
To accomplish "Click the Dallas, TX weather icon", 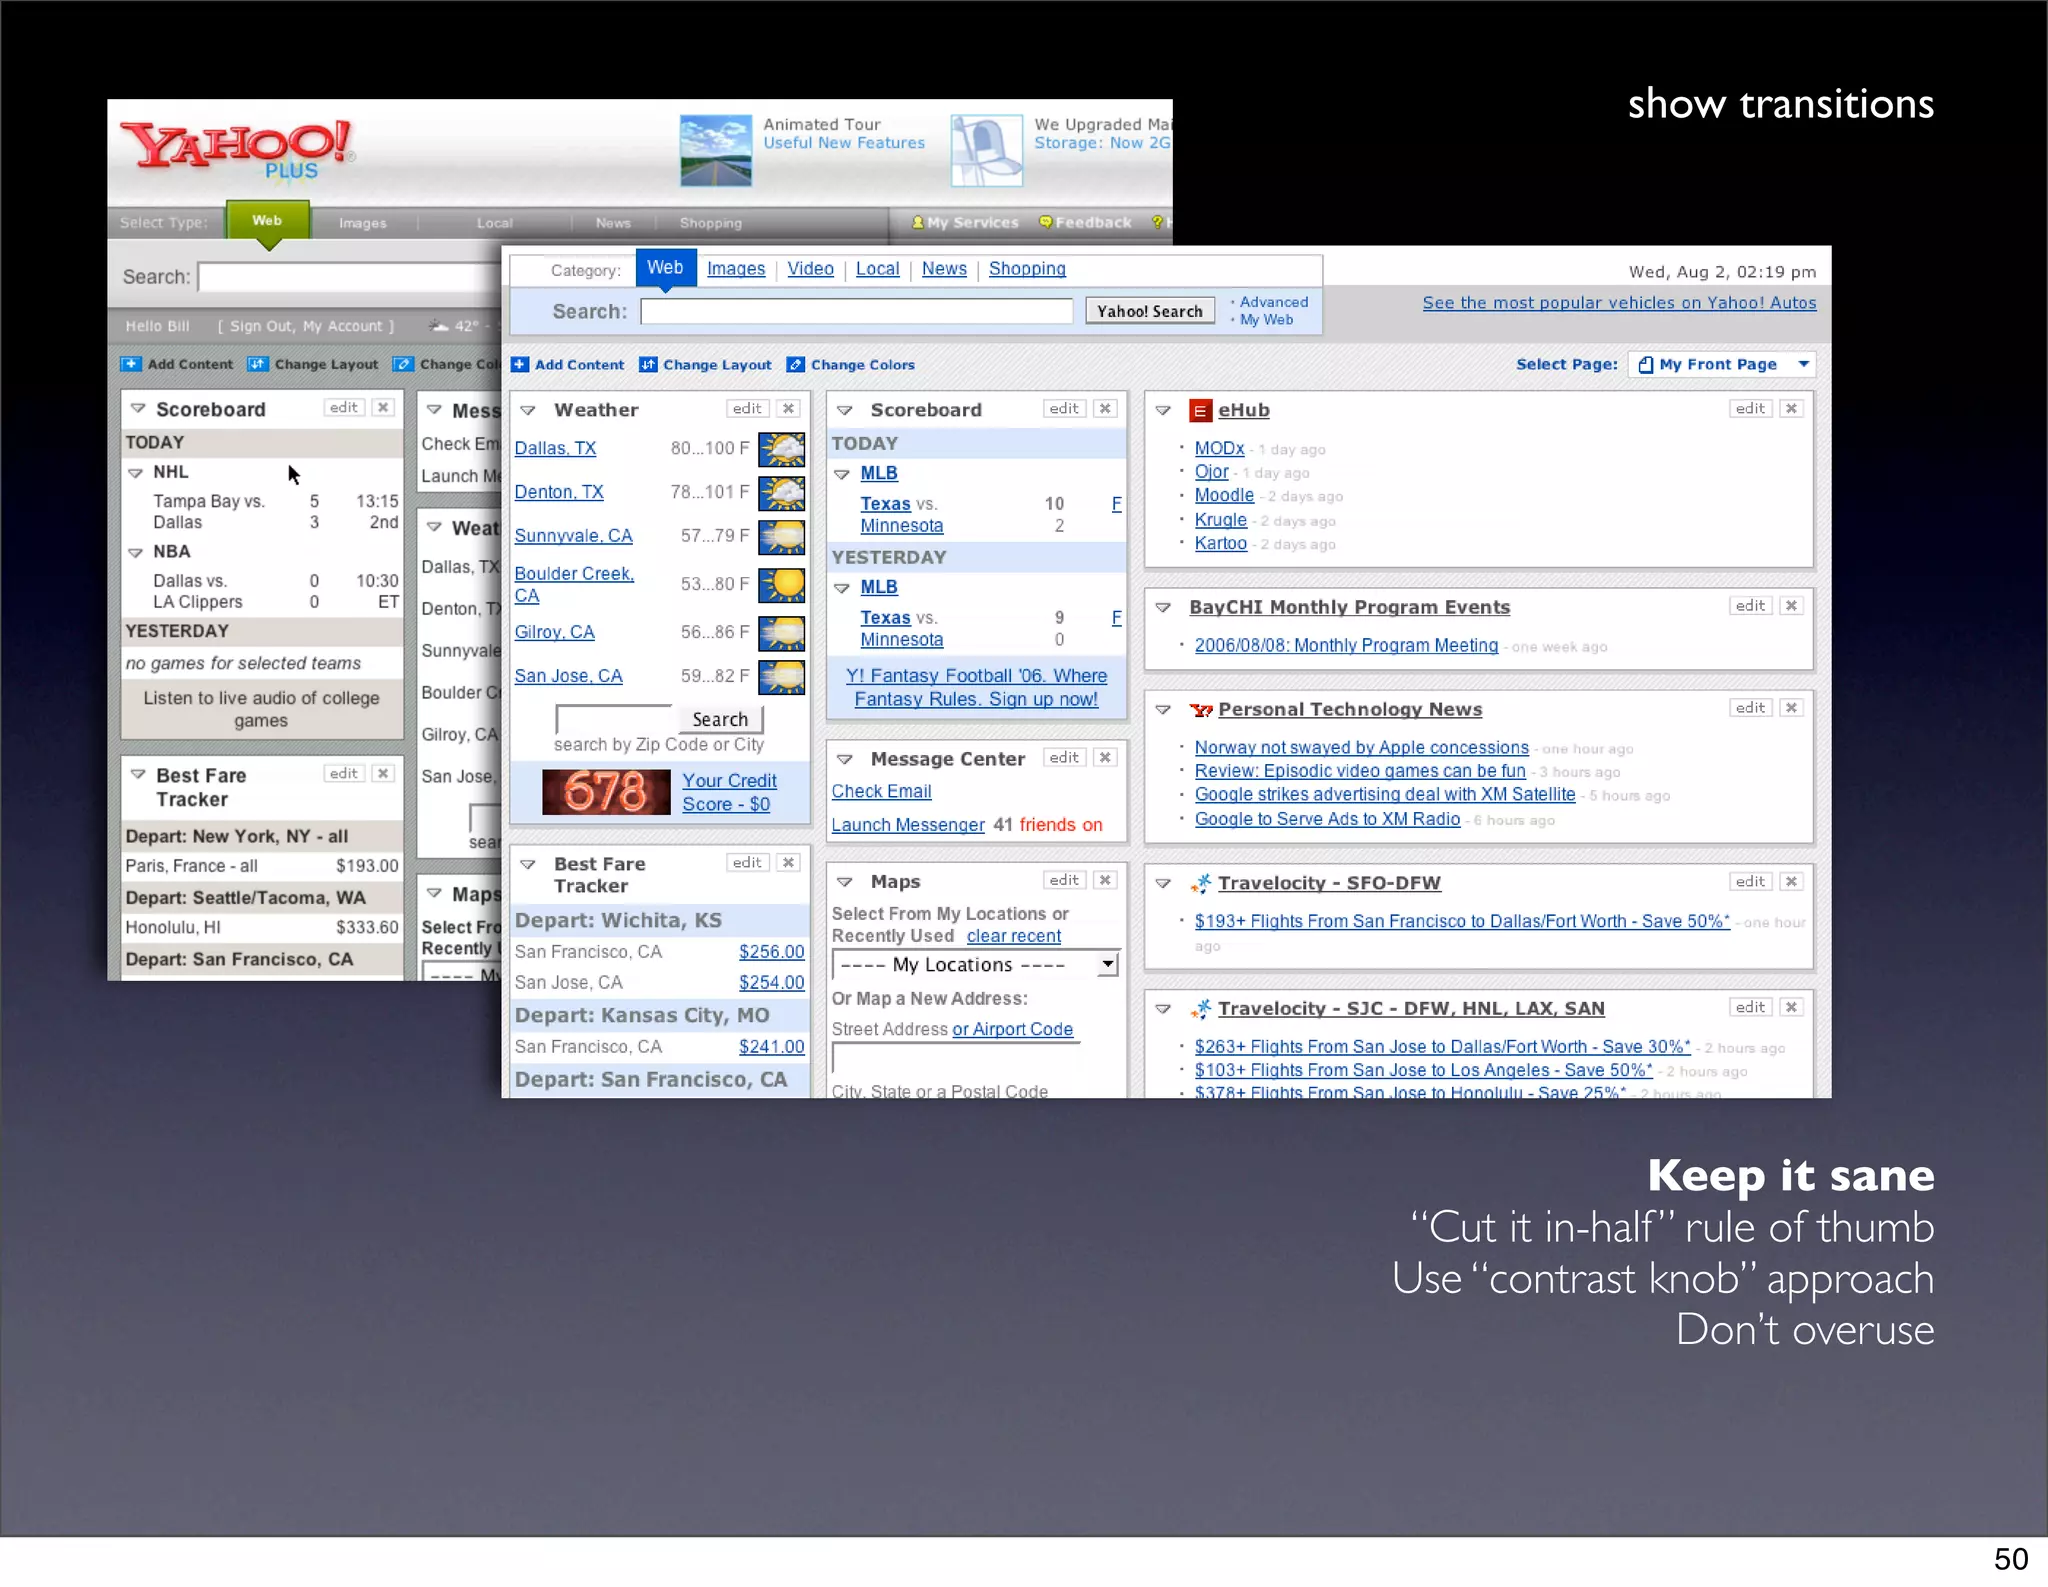I will click(781, 449).
